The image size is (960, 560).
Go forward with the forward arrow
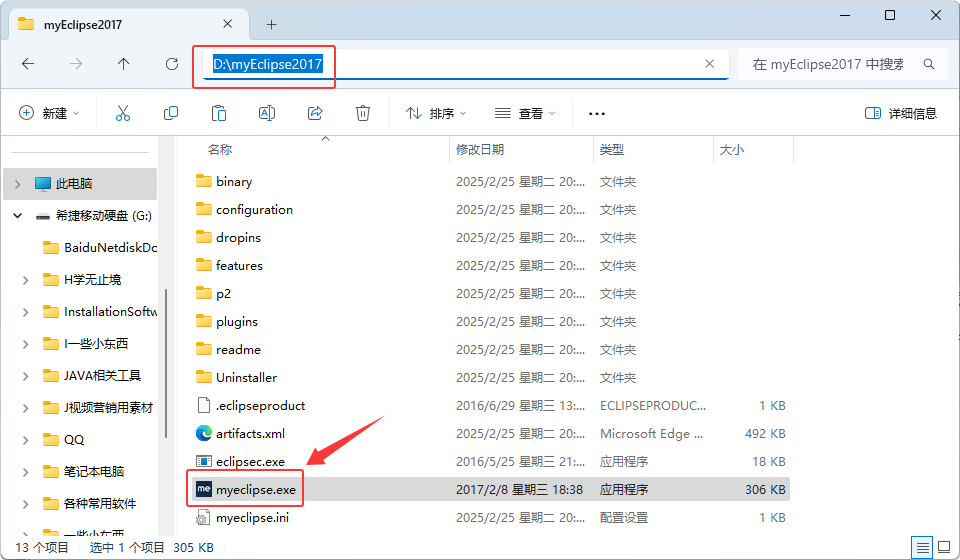coord(76,64)
